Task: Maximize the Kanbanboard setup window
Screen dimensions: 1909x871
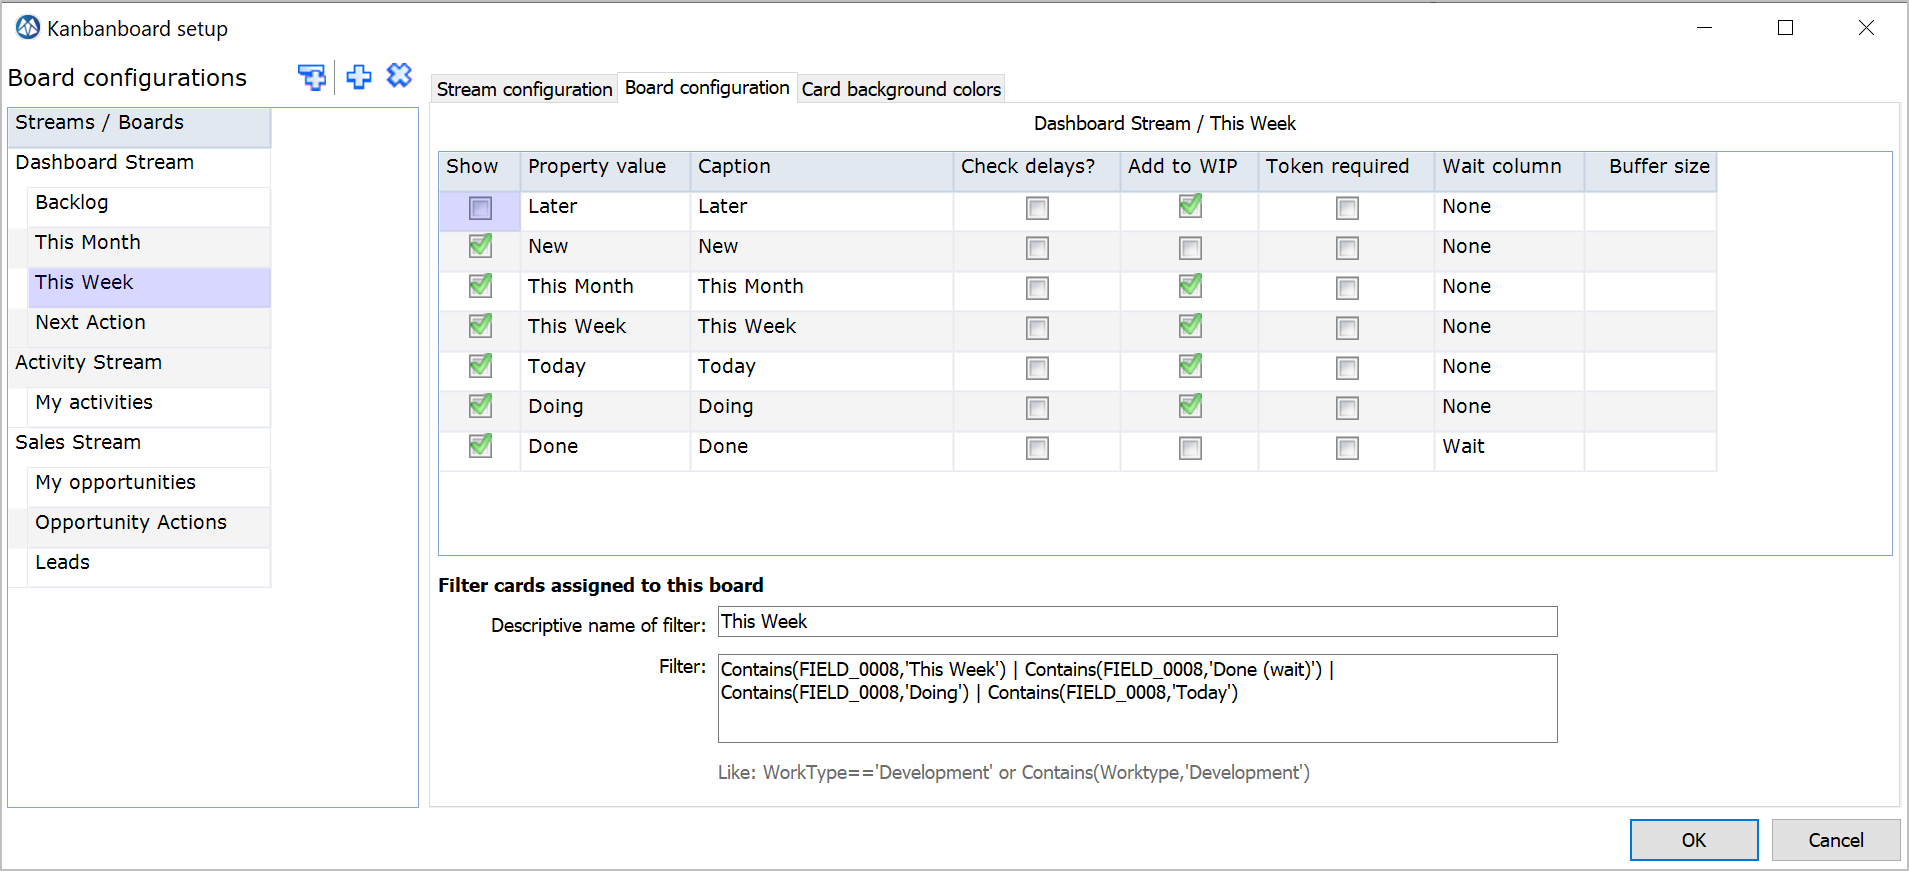Action: click(x=1785, y=28)
